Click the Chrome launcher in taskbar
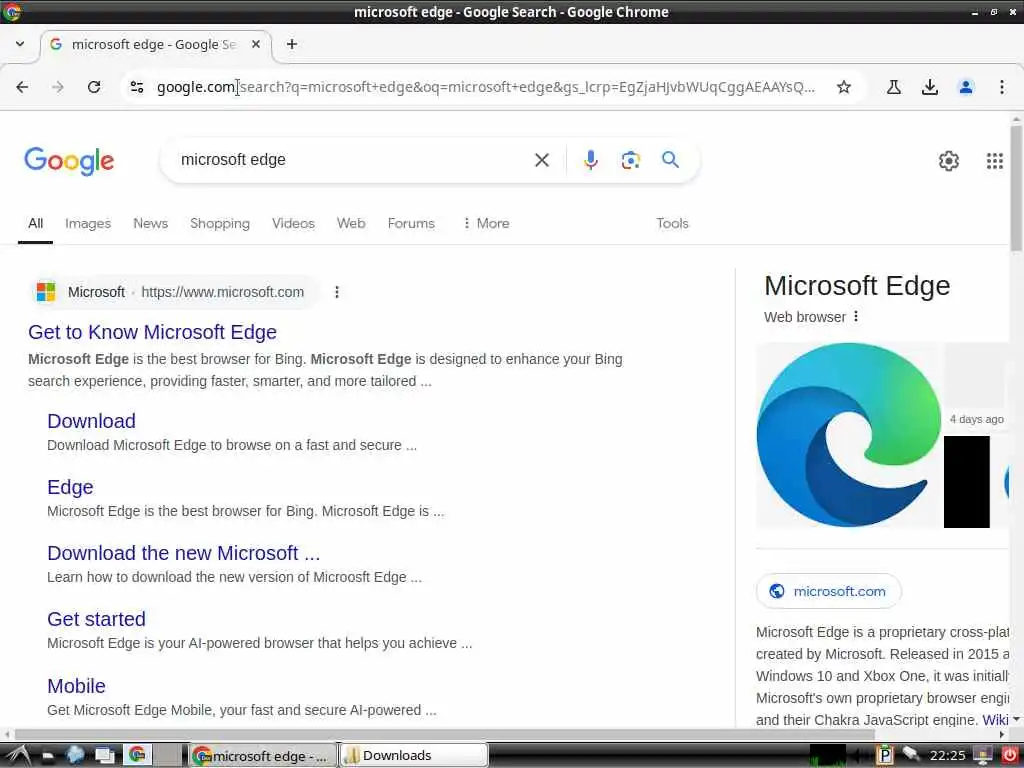 [x=138, y=755]
